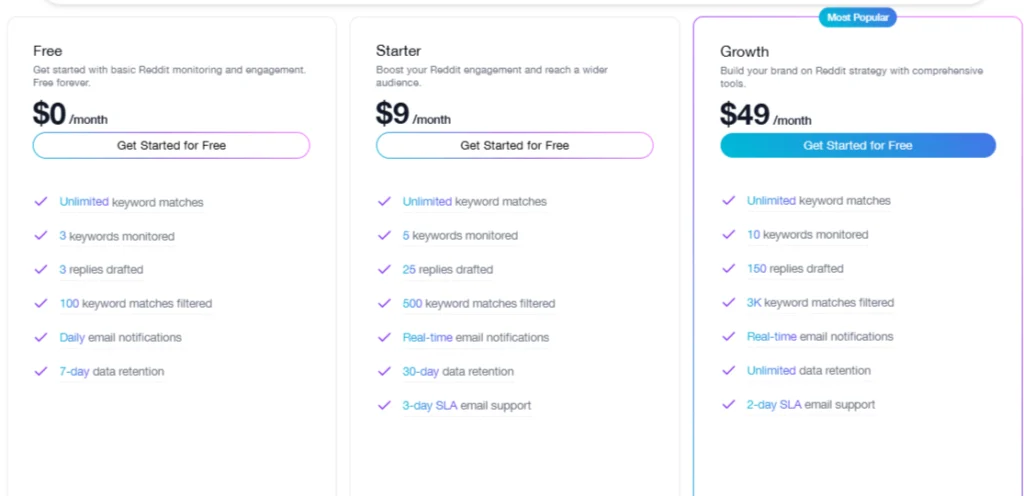Viewport: 1024px width, 496px height.
Task: Click Get Started for Free under Free plan
Action: pos(171,146)
